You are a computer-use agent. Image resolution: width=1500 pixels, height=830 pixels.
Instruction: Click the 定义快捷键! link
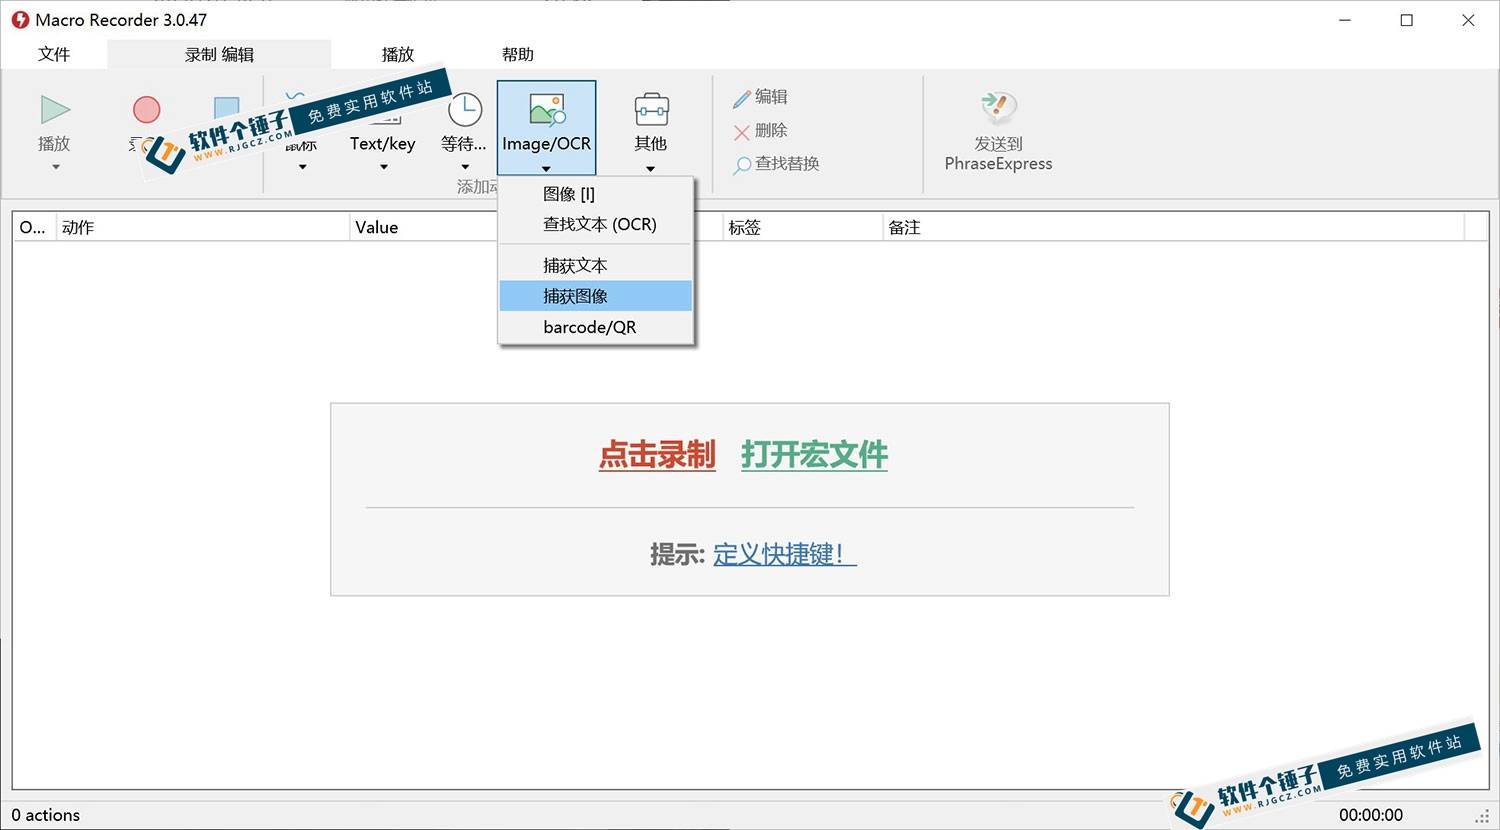(785, 554)
